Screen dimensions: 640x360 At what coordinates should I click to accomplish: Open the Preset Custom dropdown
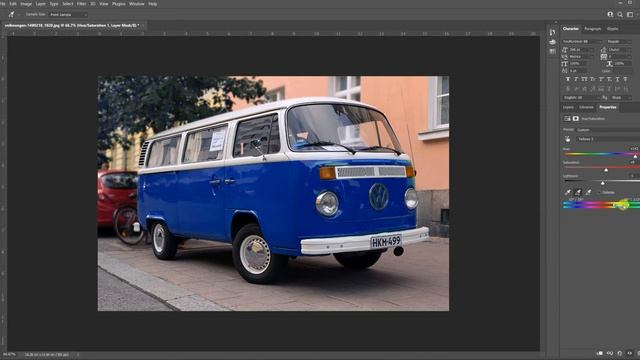click(608, 130)
